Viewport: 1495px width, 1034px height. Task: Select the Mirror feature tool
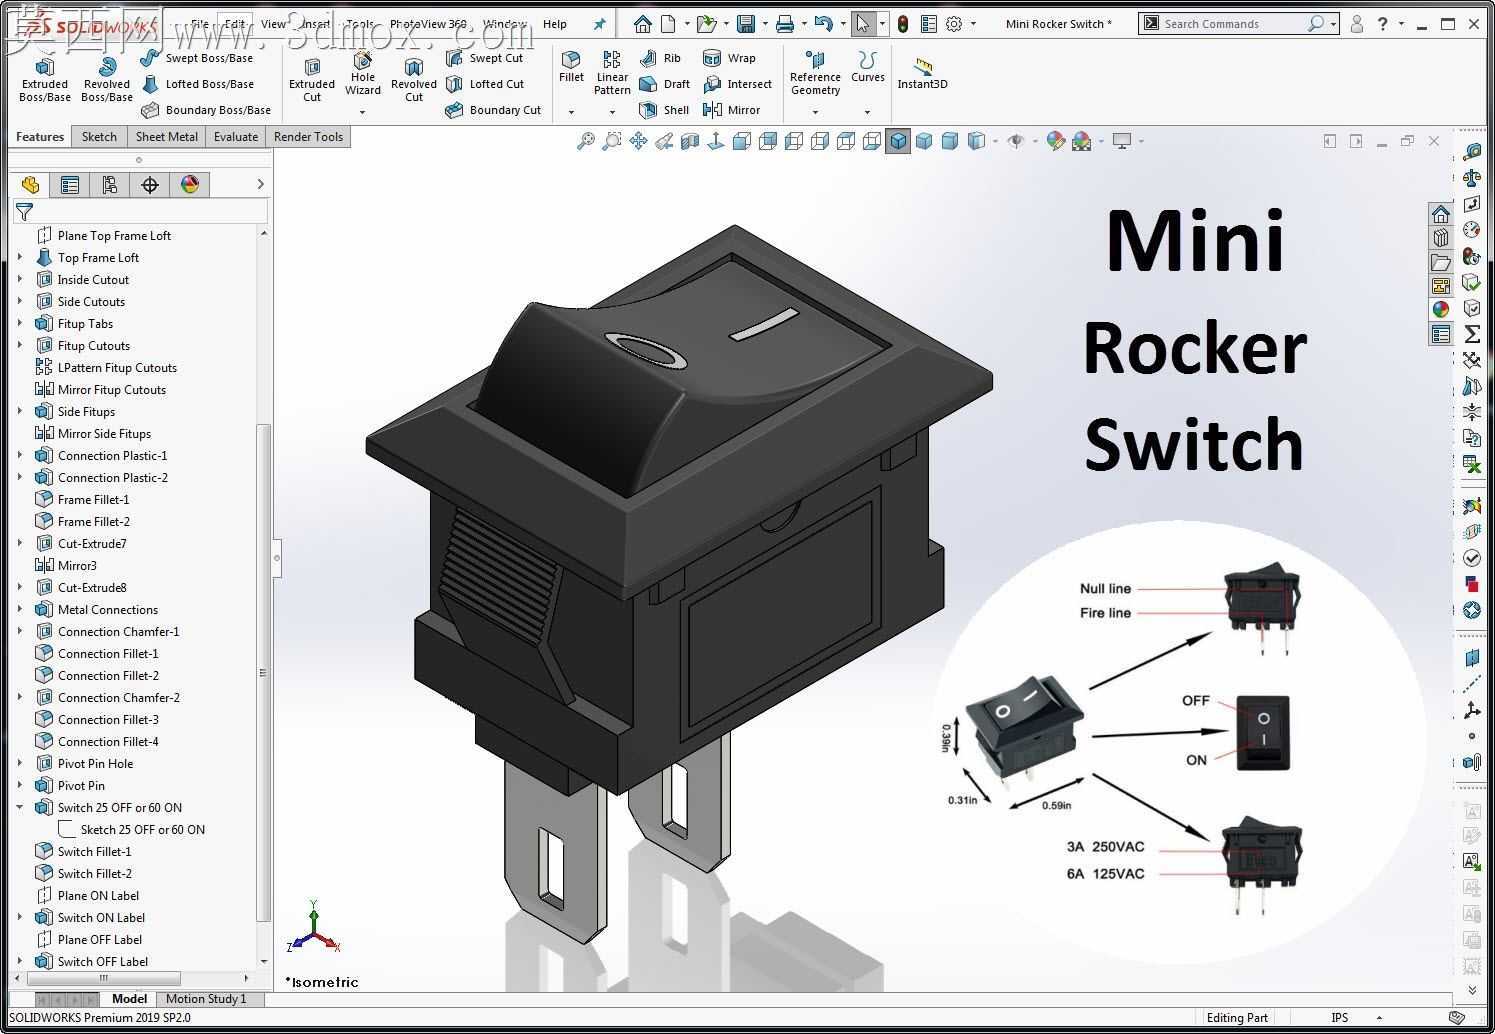732,110
